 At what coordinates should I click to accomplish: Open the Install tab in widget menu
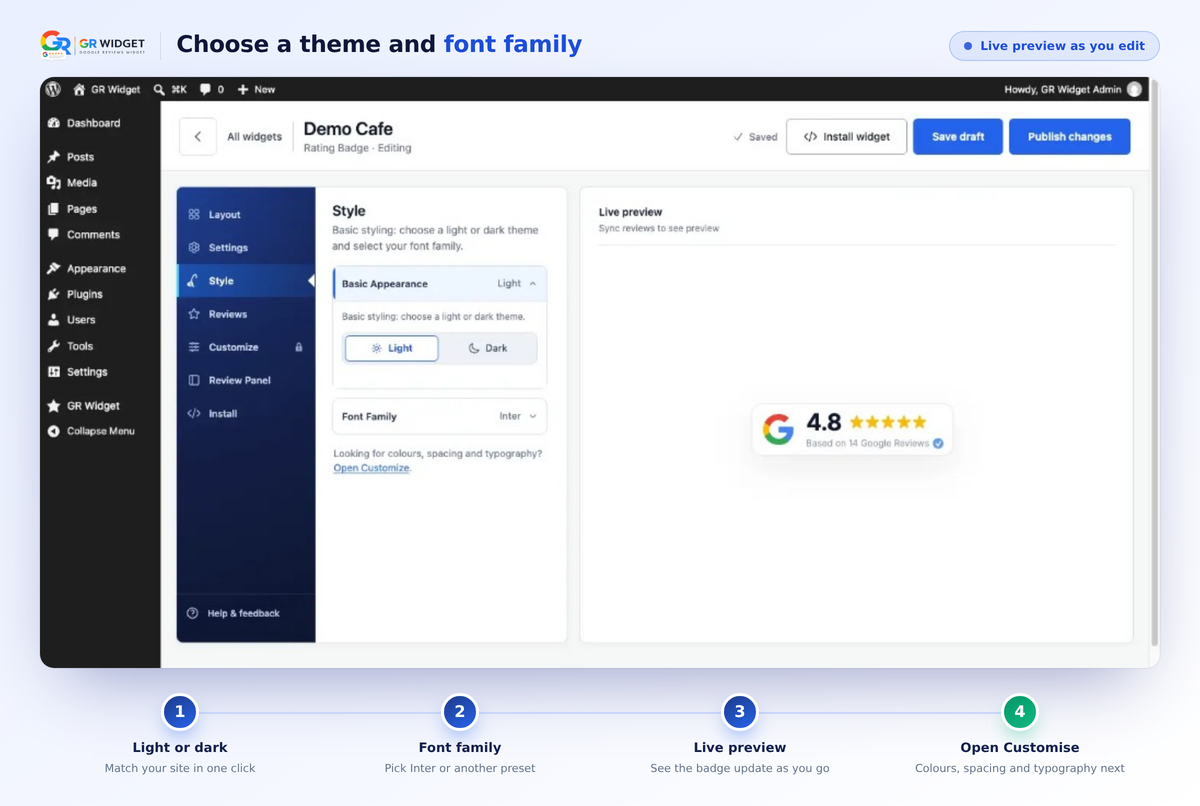coord(246,413)
